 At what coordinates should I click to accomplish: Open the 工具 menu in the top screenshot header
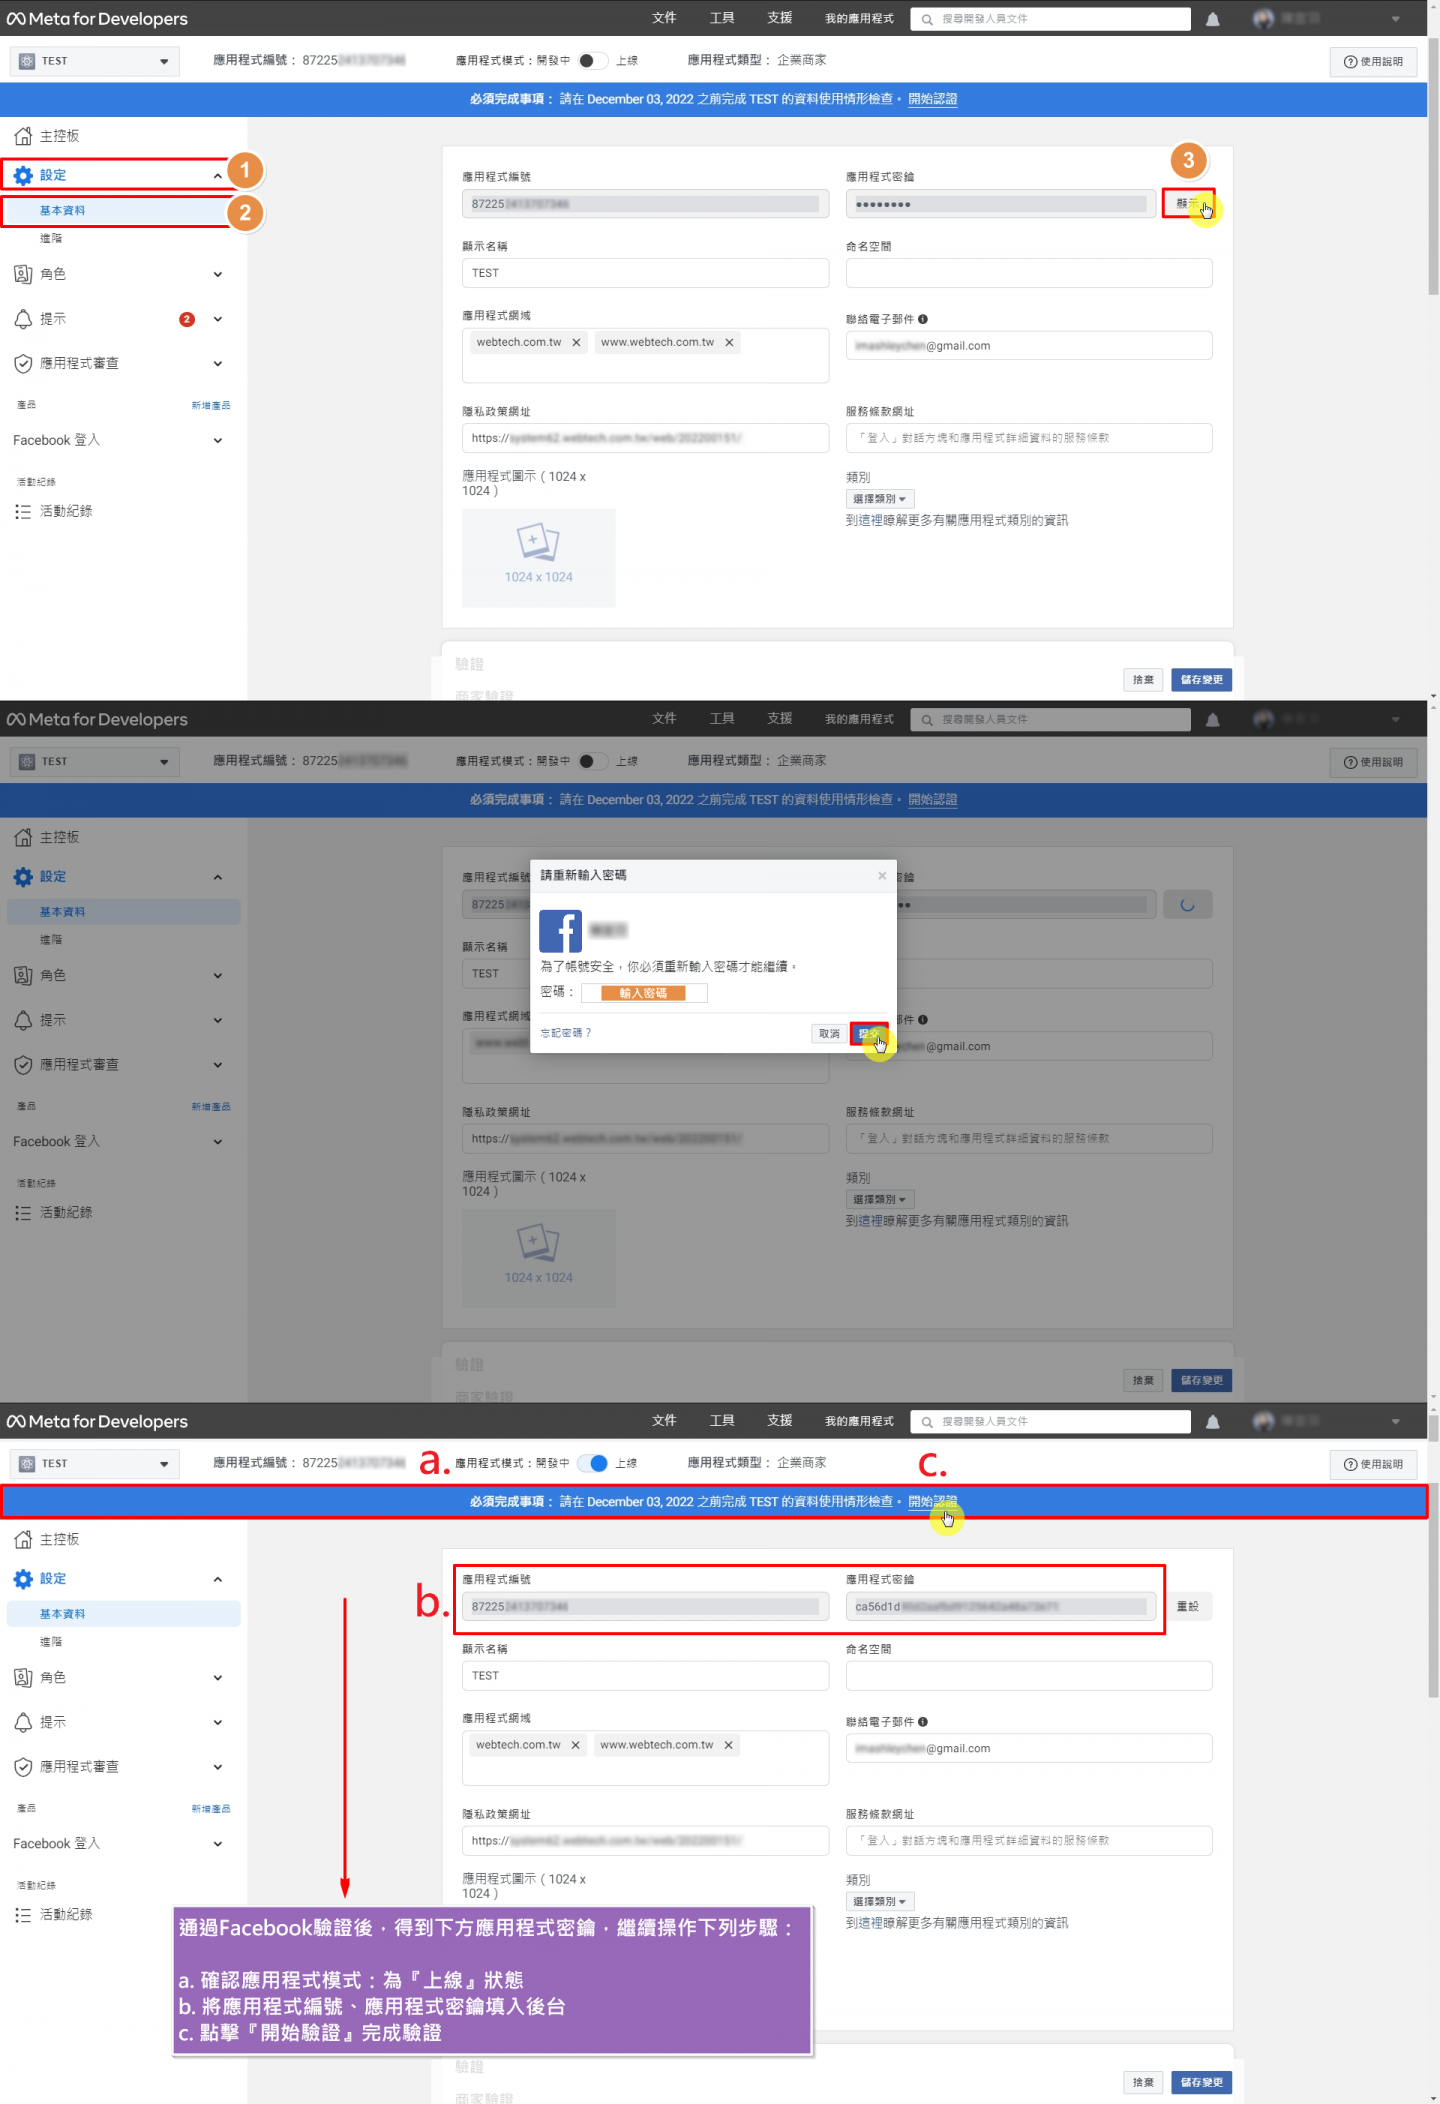pyautogui.click(x=722, y=18)
